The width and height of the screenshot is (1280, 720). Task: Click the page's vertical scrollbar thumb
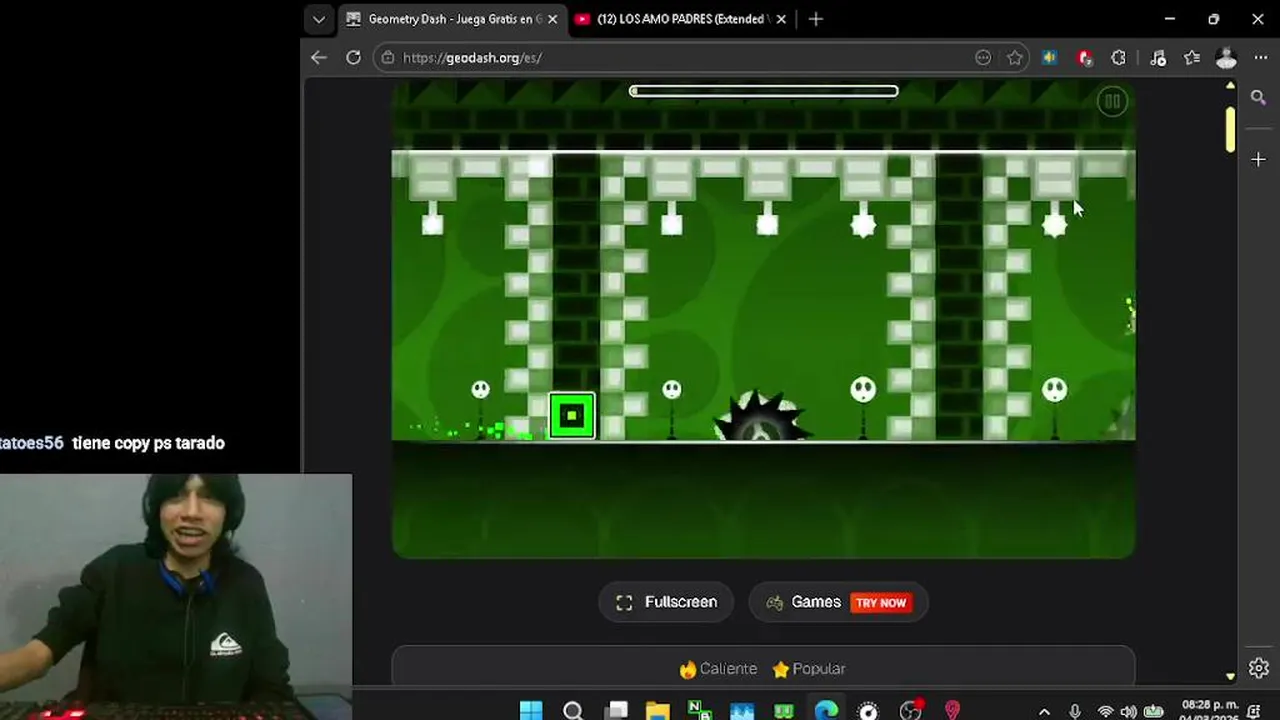coord(1230,128)
